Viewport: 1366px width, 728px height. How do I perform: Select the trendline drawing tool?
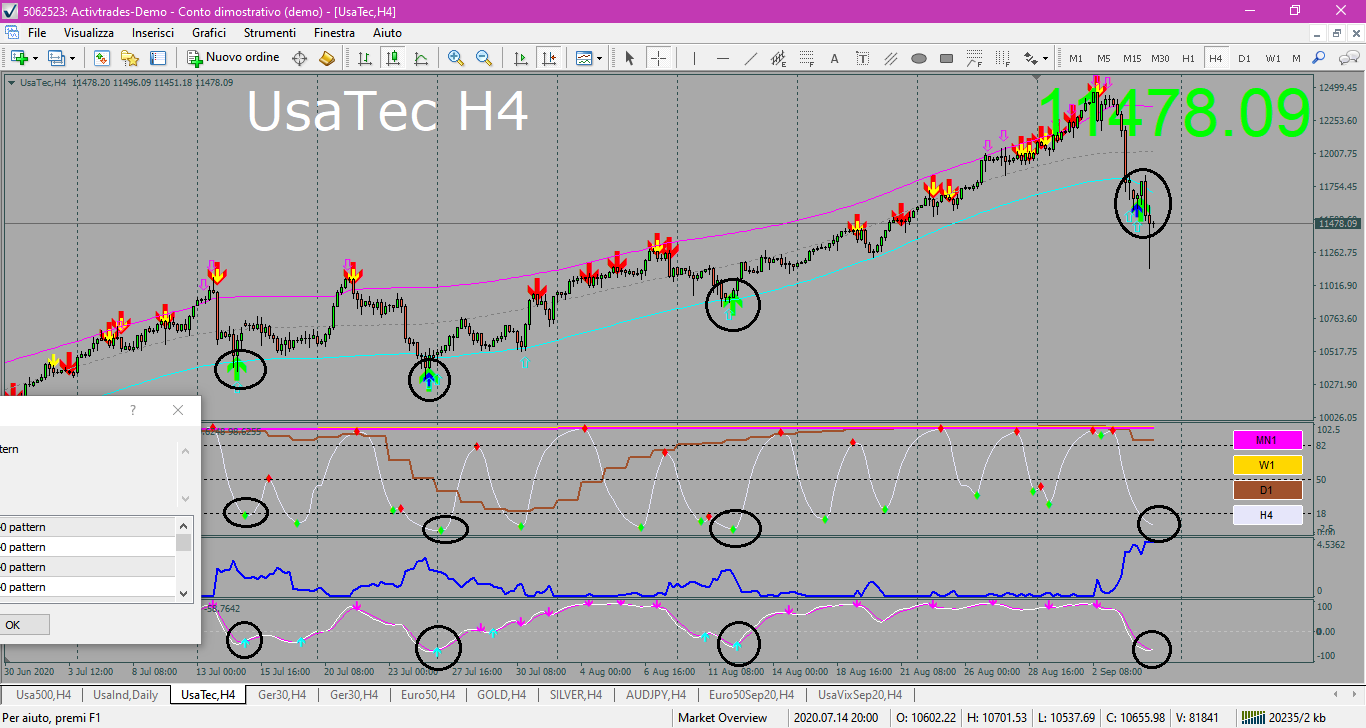(750, 58)
